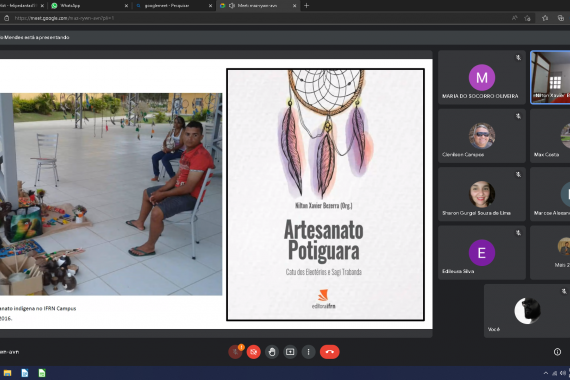Close the Meet browser tab
This screenshot has width=570, height=380.
(x=294, y=5)
